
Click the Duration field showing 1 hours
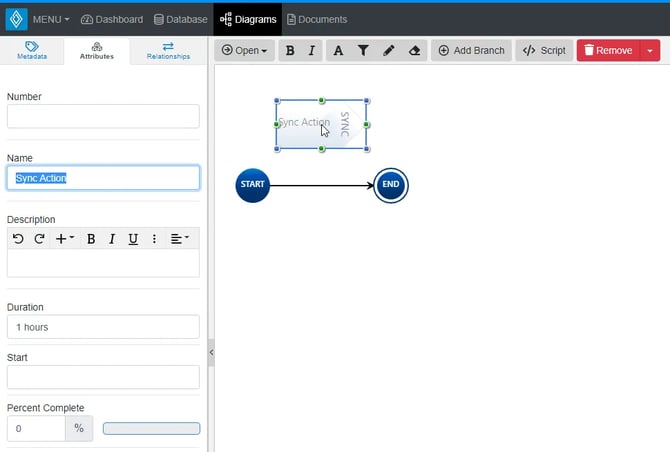click(x=103, y=327)
